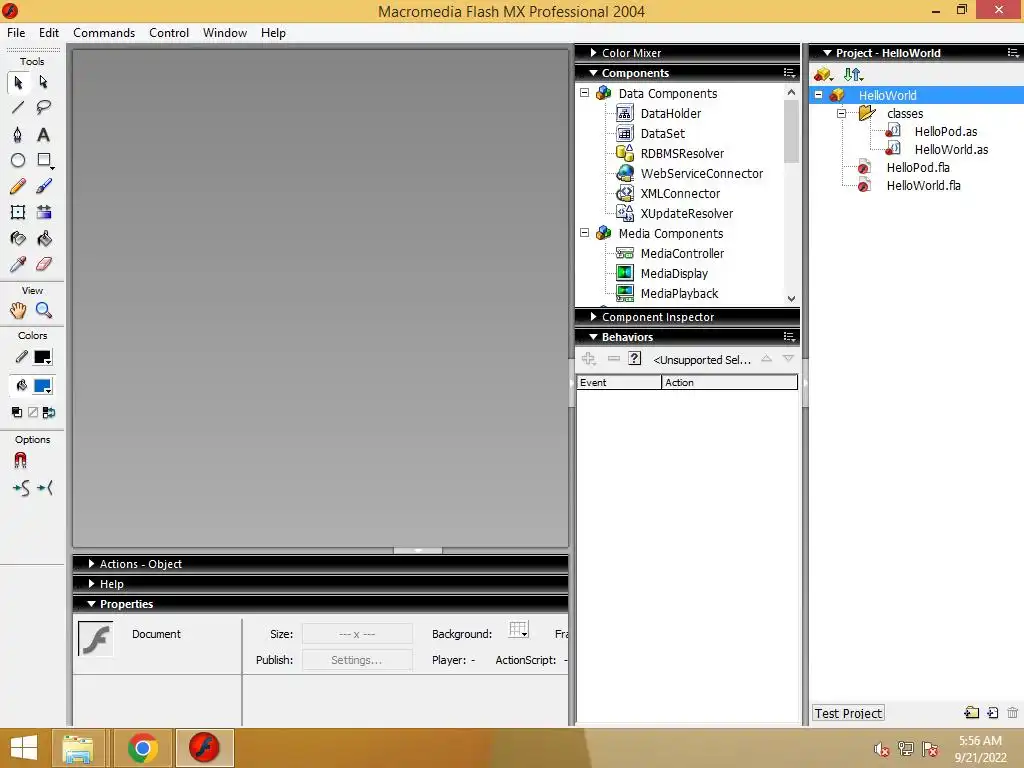Open the Background color swatch
The width and height of the screenshot is (1024, 768).
[x=519, y=630]
